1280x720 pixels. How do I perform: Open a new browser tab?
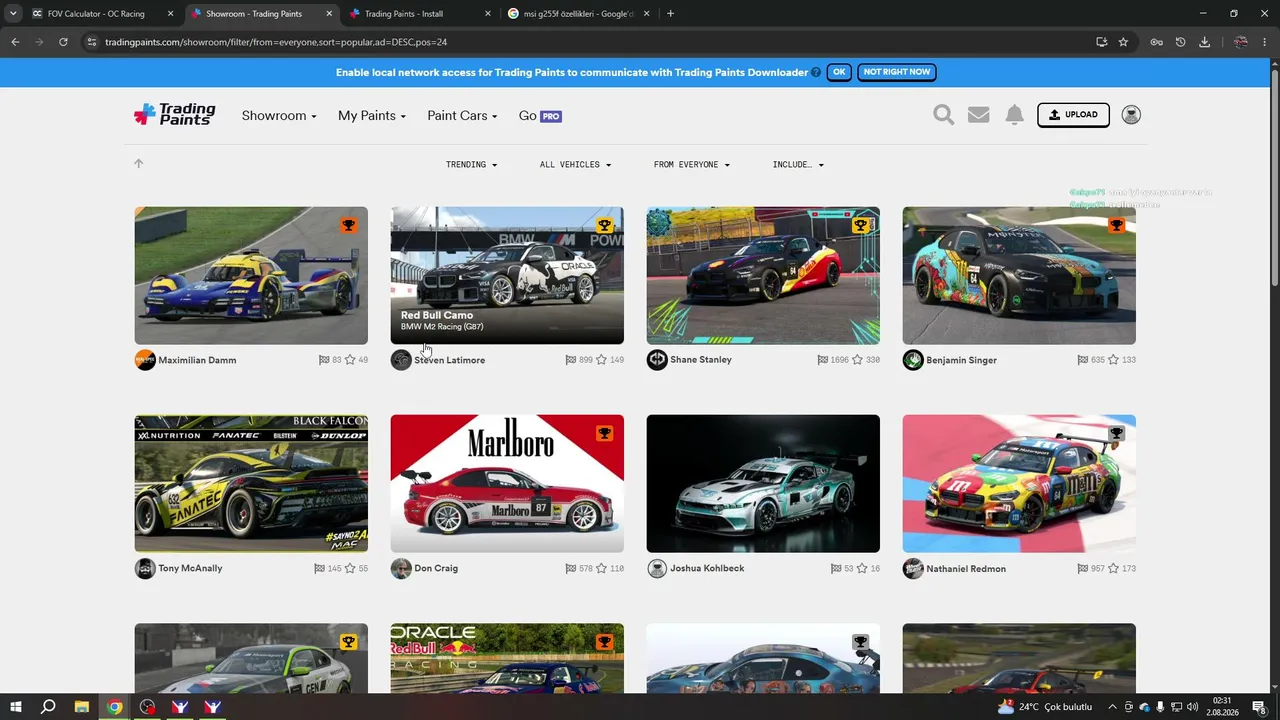[x=670, y=14]
